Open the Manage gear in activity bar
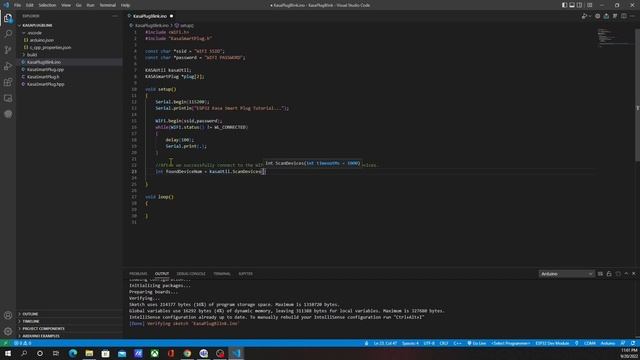Image resolution: width=640 pixels, height=360 pixels. pyautogui.click(x=8, y=331)
